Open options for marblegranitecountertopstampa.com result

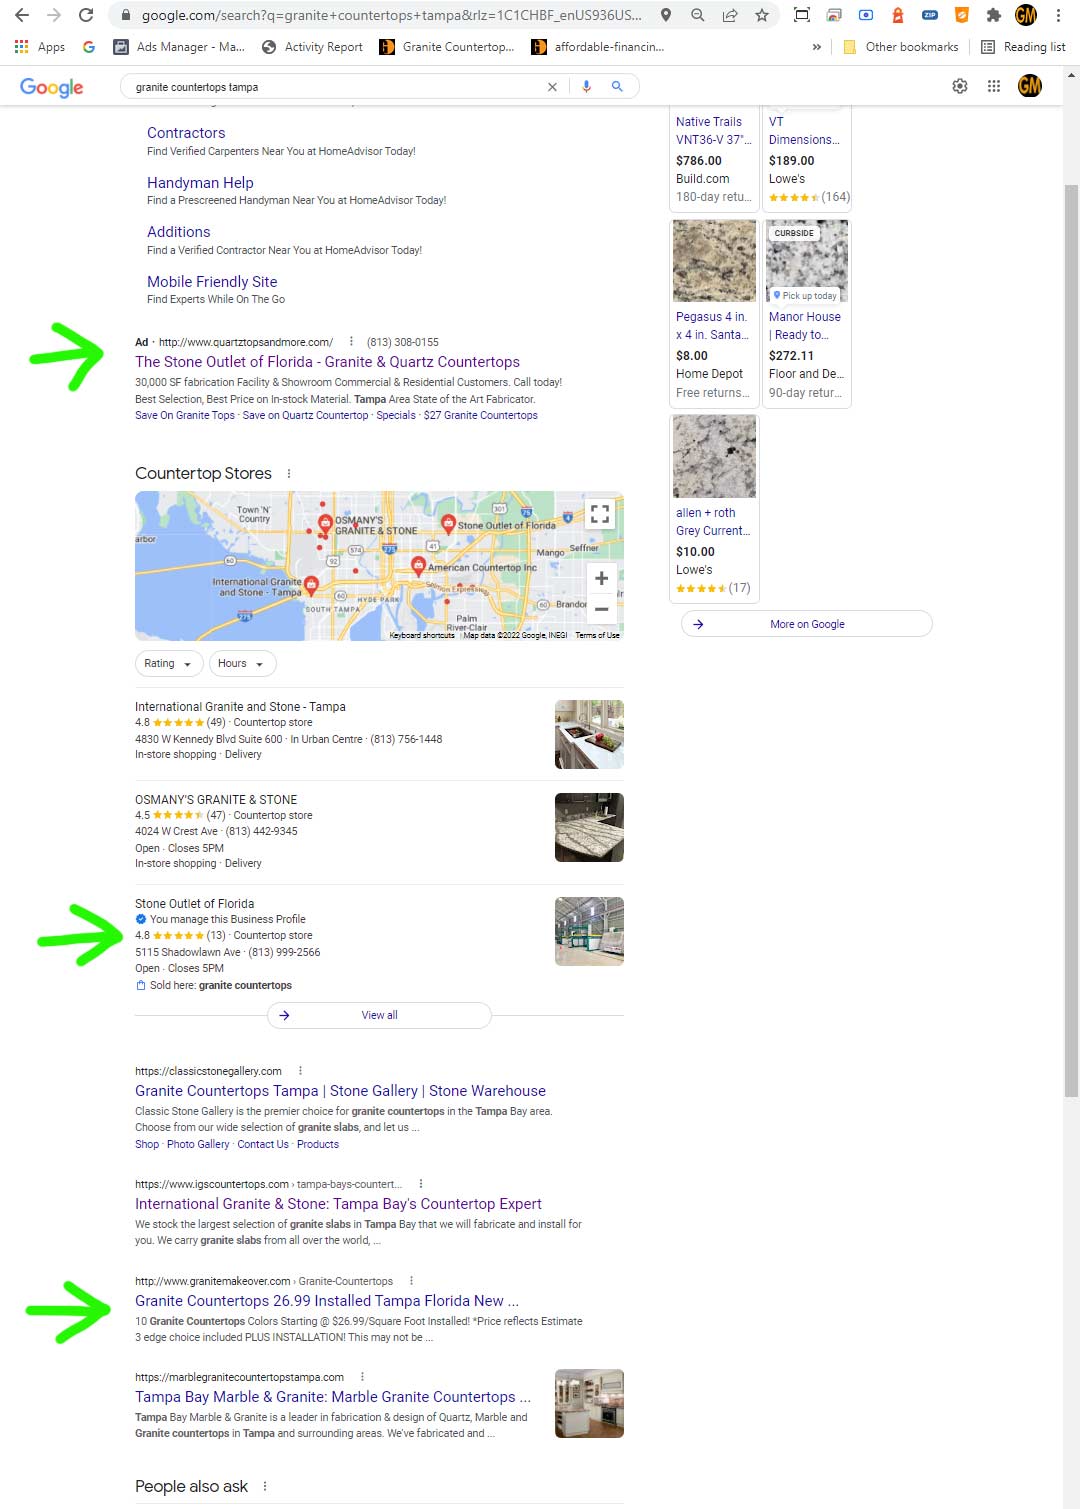click(362, 1377)
